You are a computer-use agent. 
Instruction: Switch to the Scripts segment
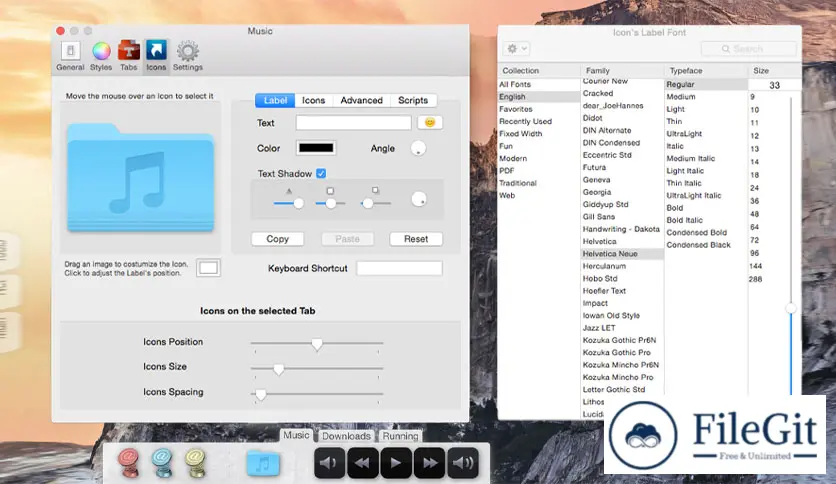point(413,100)
